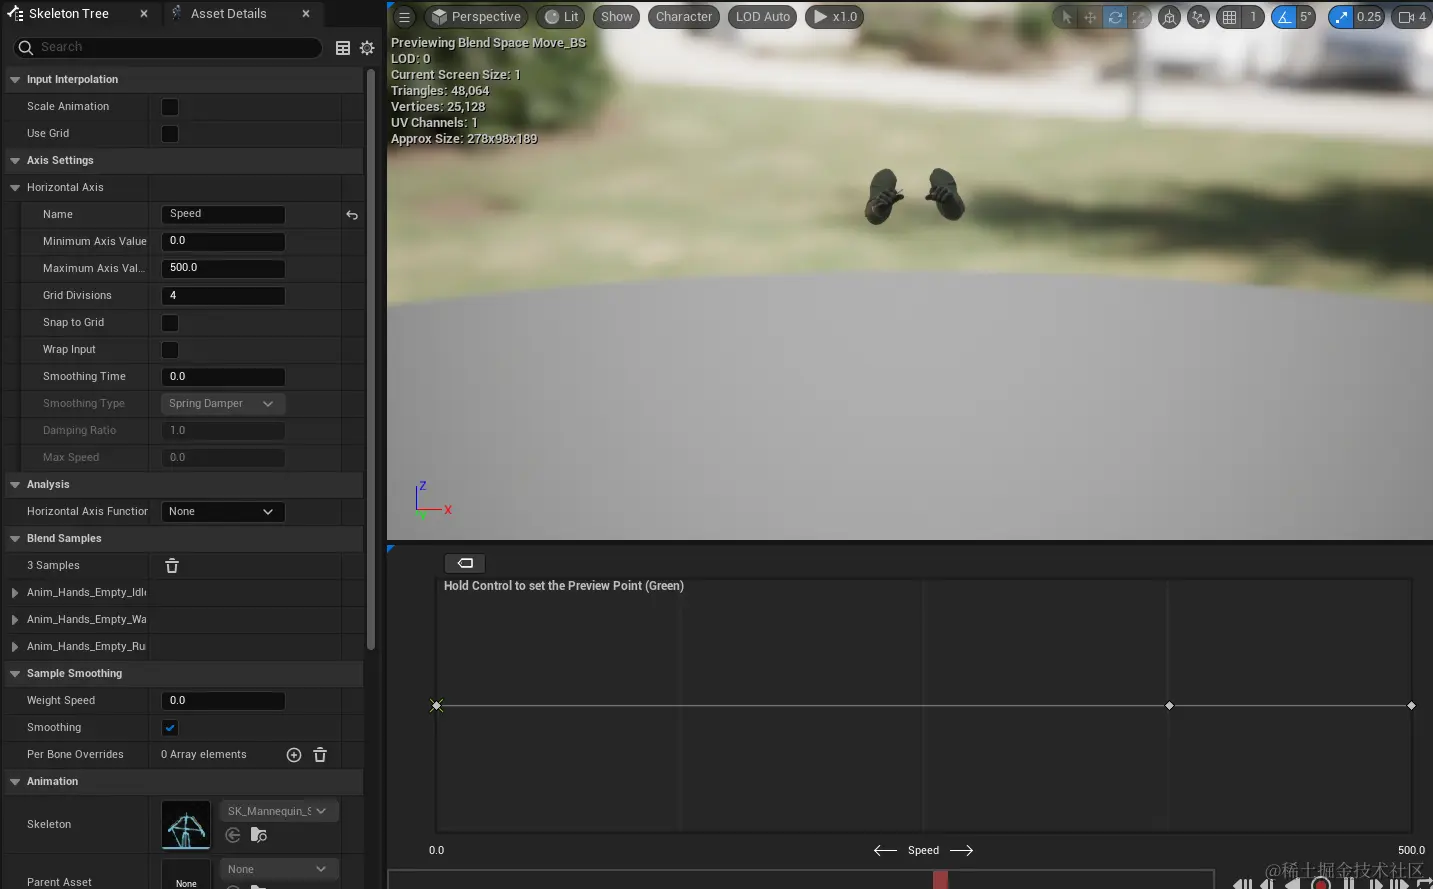1433x889 pixels.
Task: Open the property matrix table view icon
Action: (x=343, y=48)
